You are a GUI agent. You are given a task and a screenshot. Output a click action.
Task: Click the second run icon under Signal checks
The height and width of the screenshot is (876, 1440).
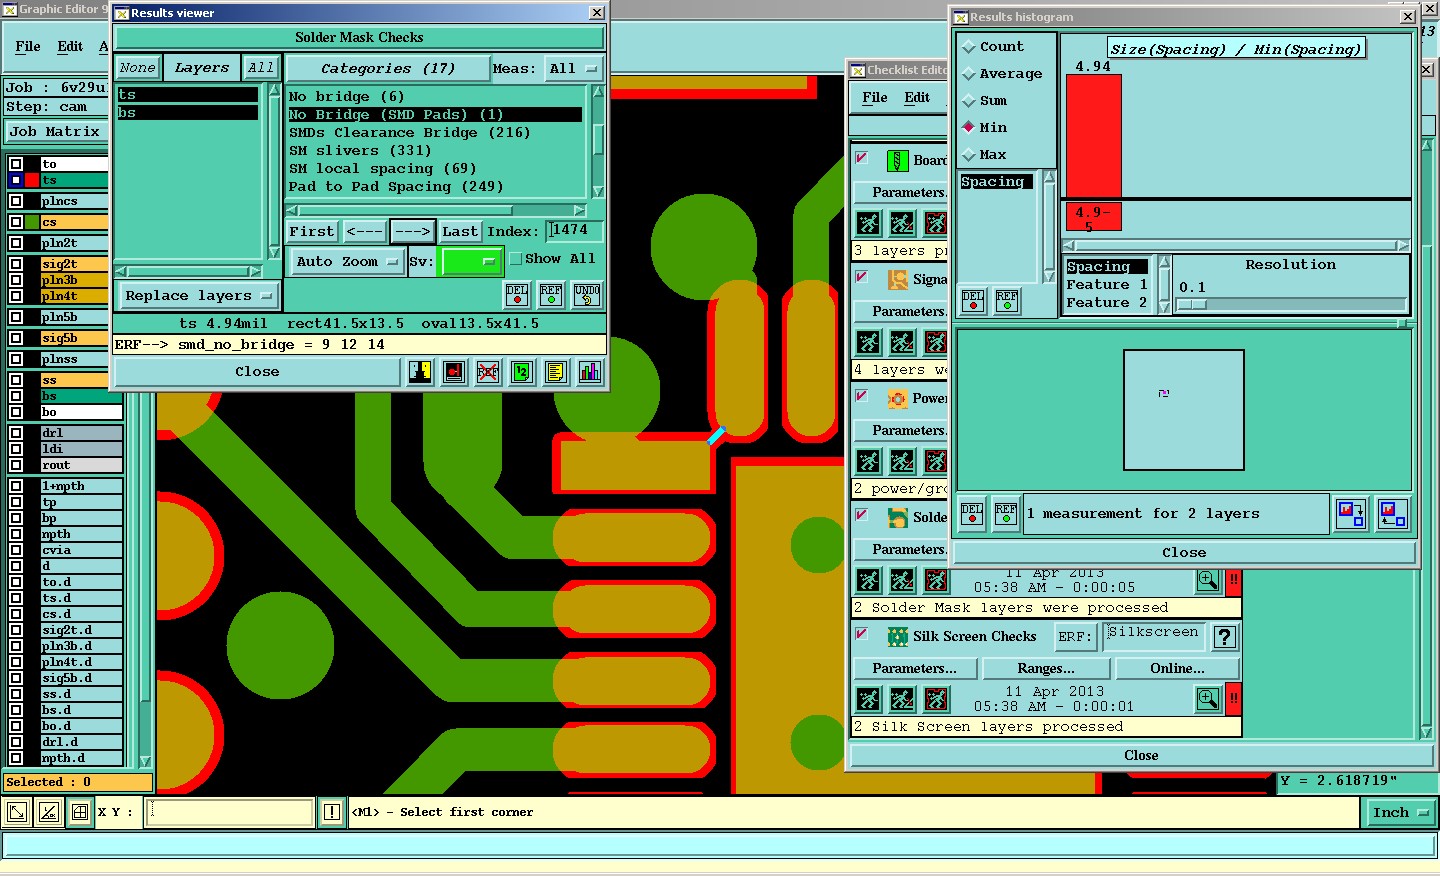(902, 342)
